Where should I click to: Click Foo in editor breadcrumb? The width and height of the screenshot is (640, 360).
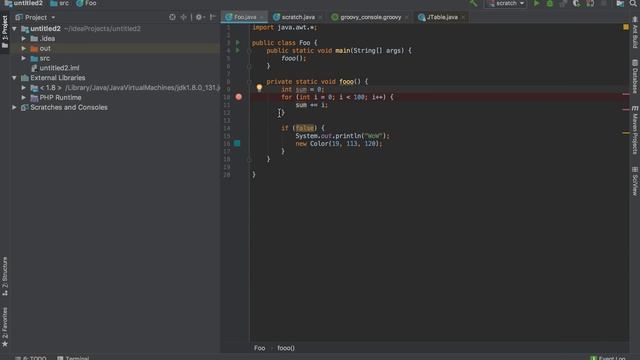(x=259, y=348)
